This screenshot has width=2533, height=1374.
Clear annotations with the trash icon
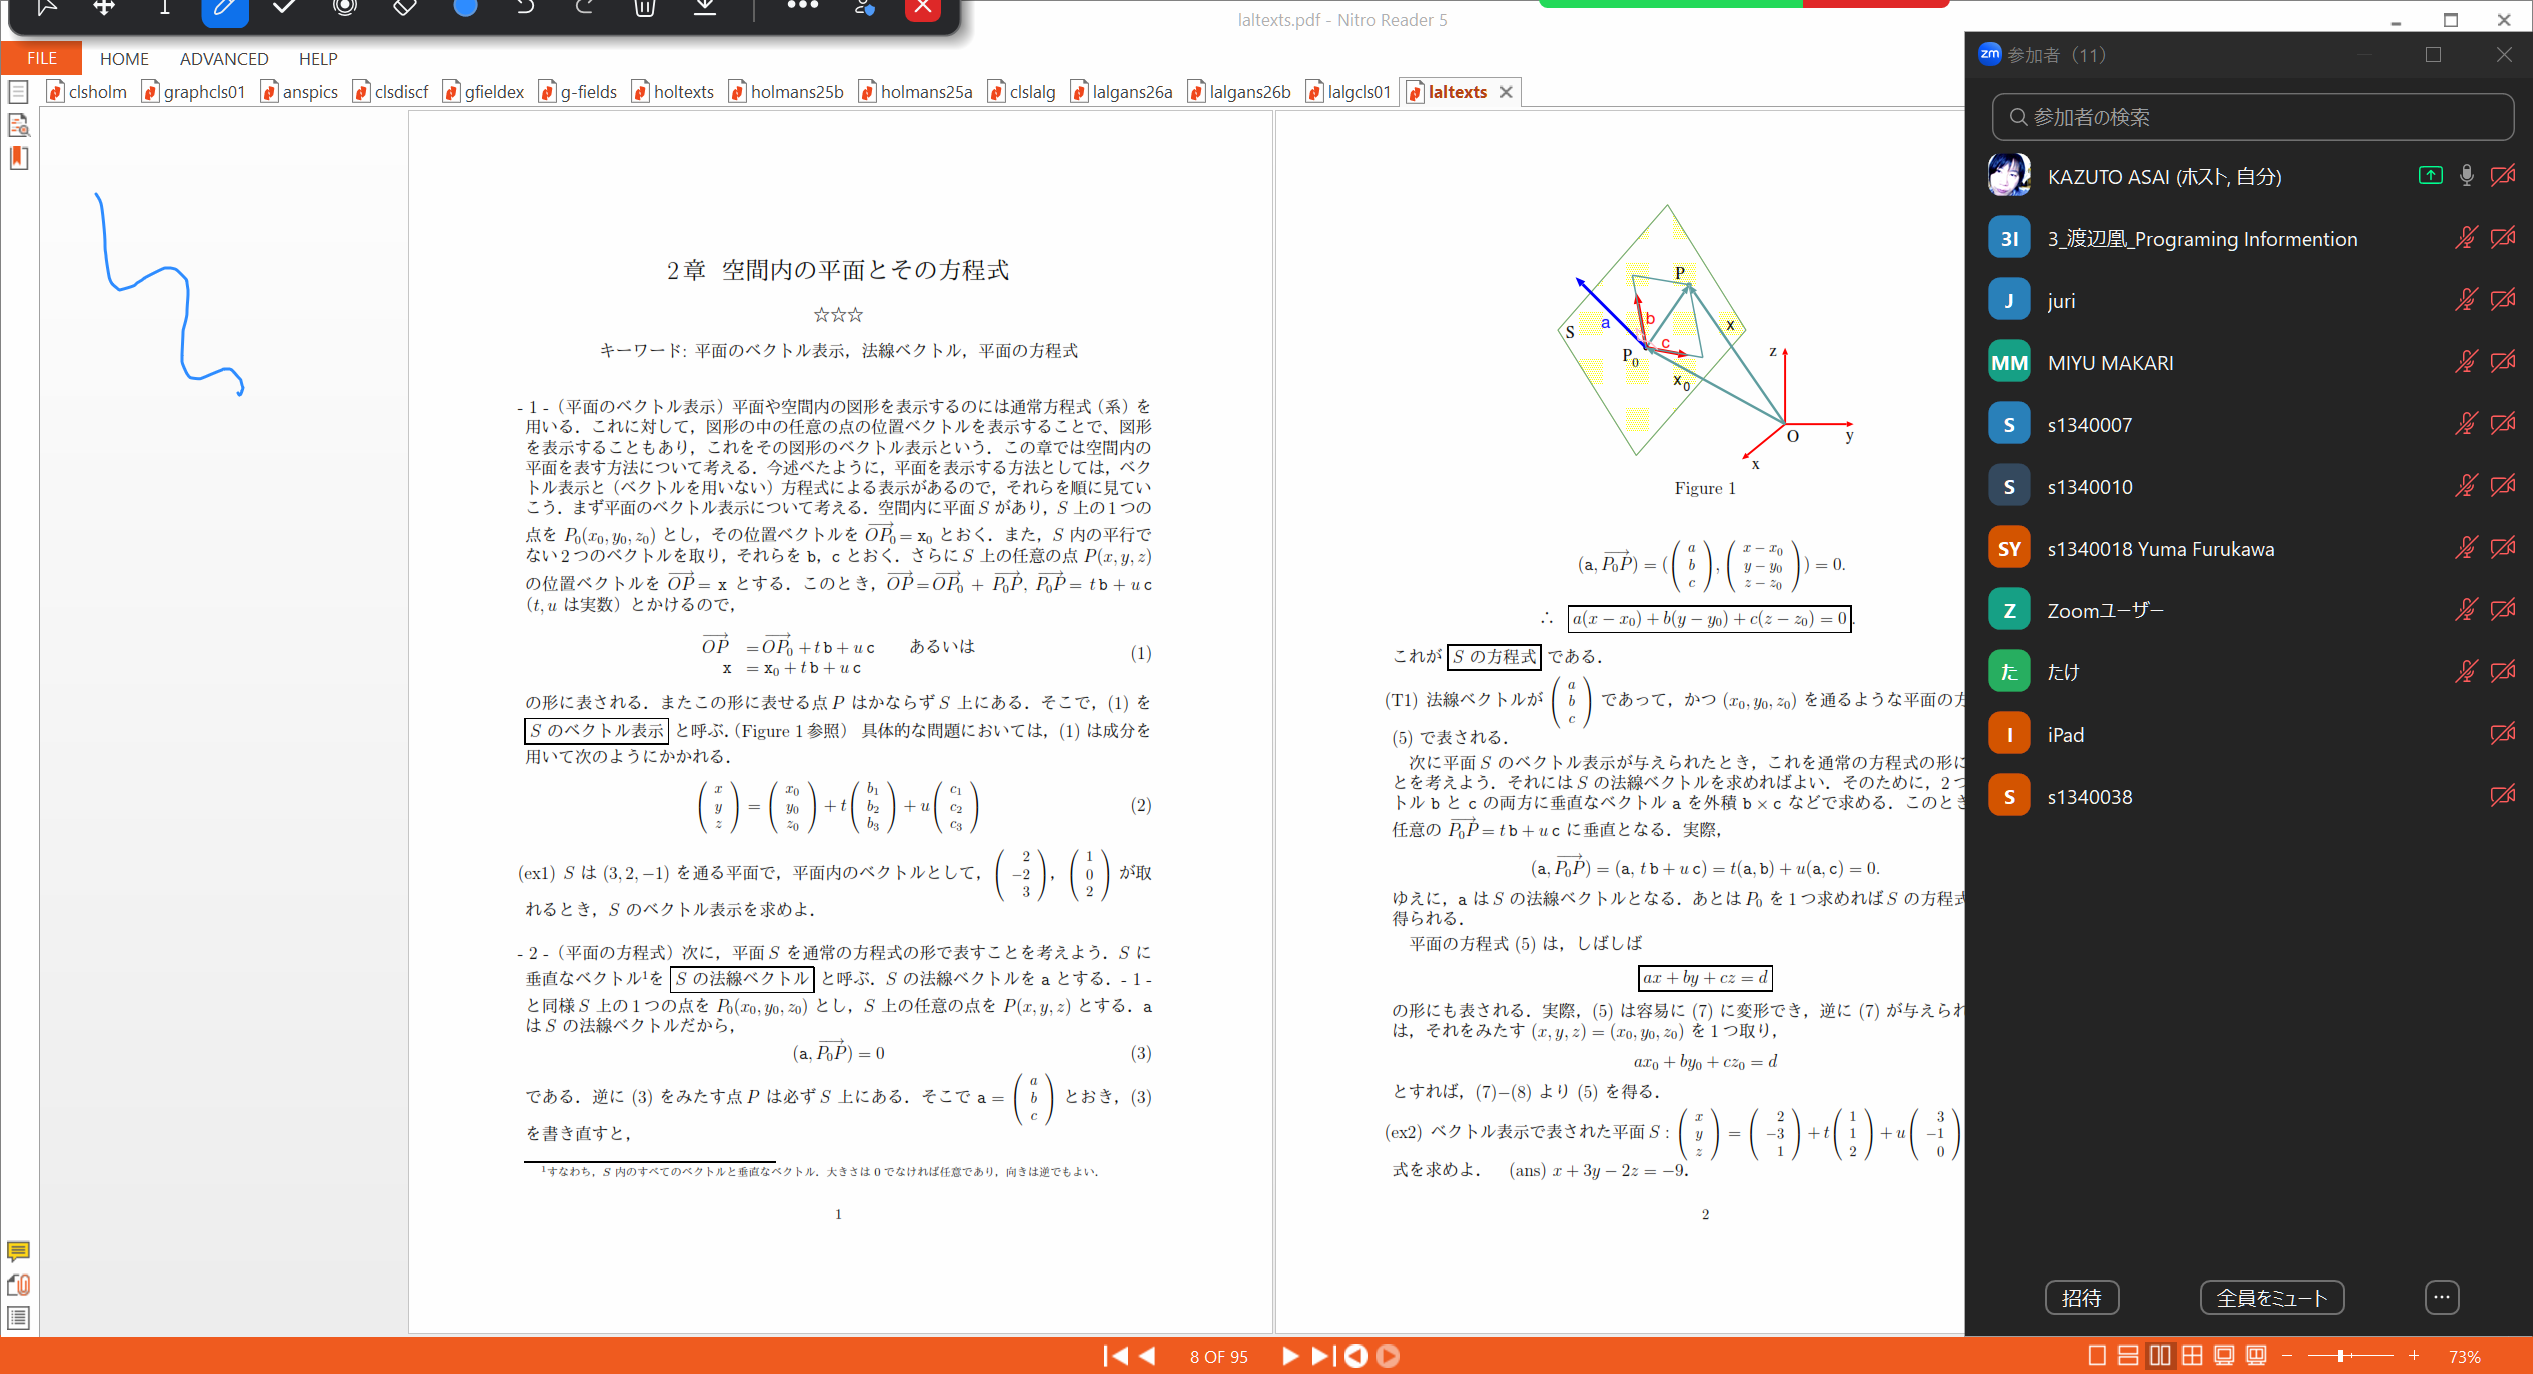(x=645, y=8)
